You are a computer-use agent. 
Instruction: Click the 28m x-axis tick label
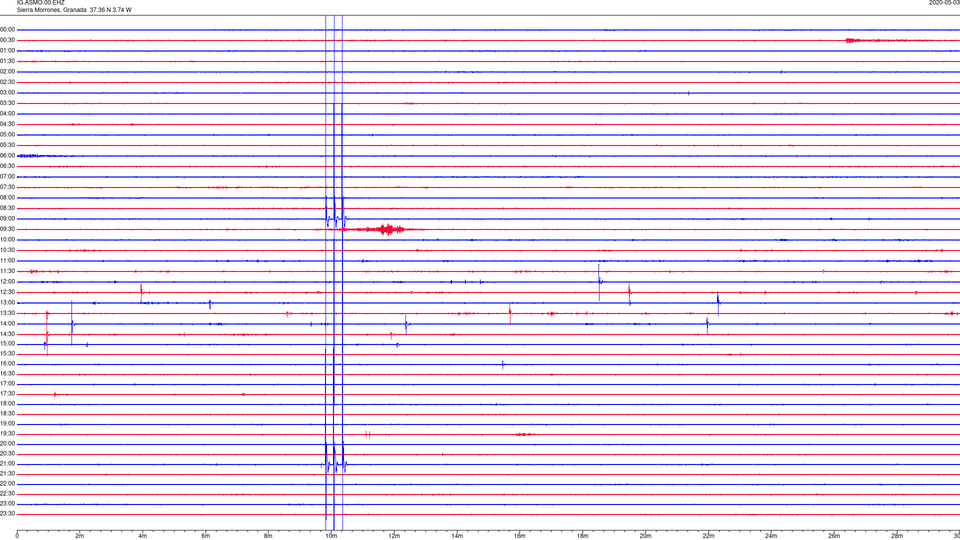(897, 536)
